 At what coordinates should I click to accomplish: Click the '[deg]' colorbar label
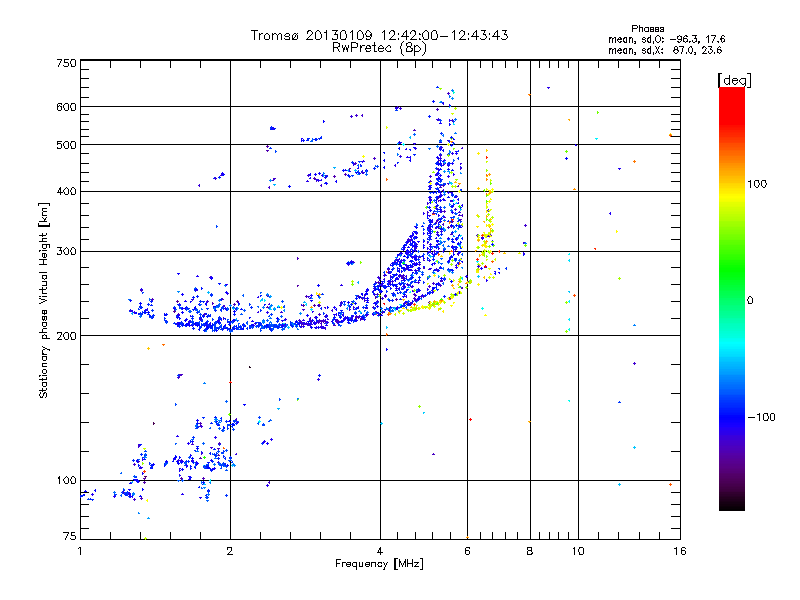734,80
